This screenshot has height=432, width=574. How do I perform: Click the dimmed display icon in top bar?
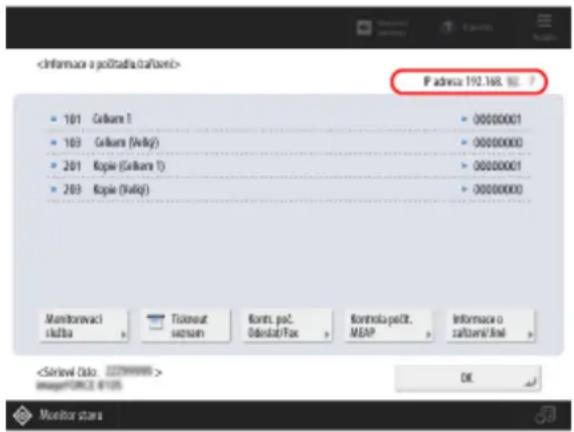pos(364,28)
